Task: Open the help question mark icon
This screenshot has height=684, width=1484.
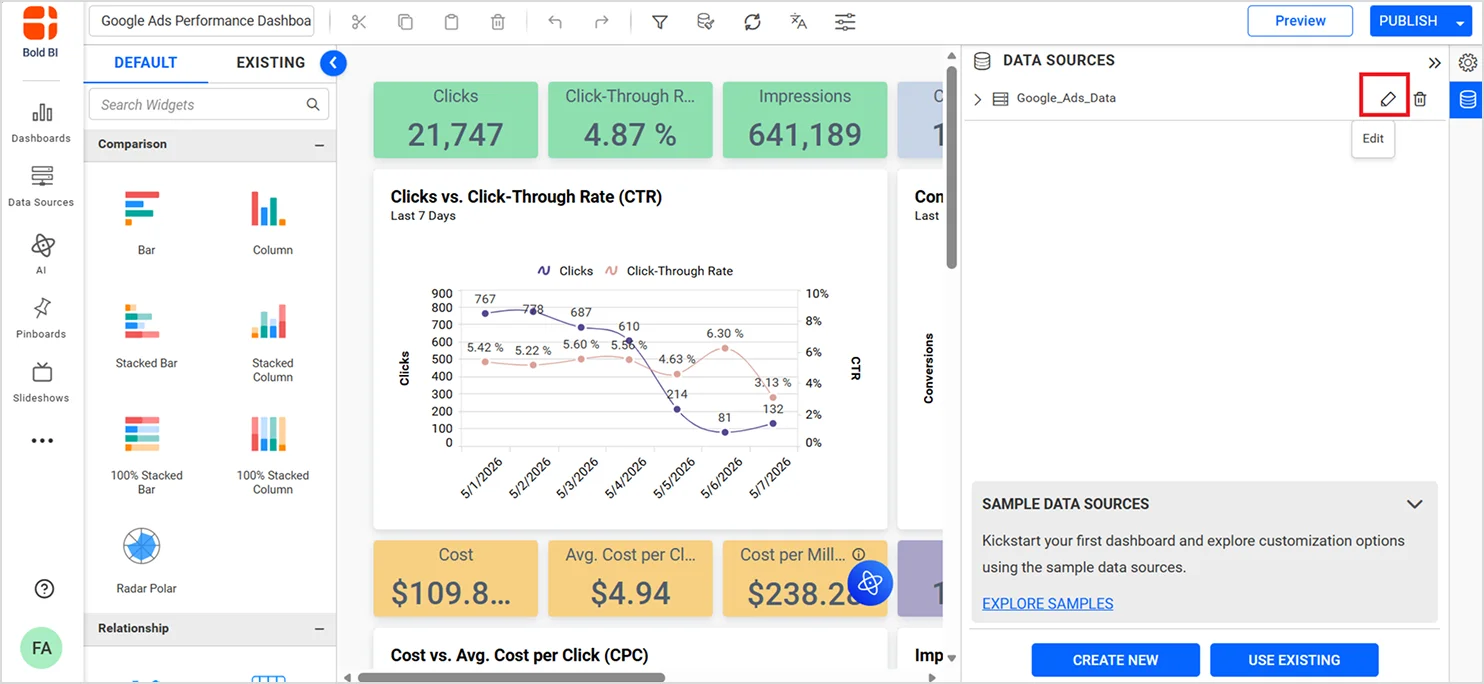Action: 44,589
